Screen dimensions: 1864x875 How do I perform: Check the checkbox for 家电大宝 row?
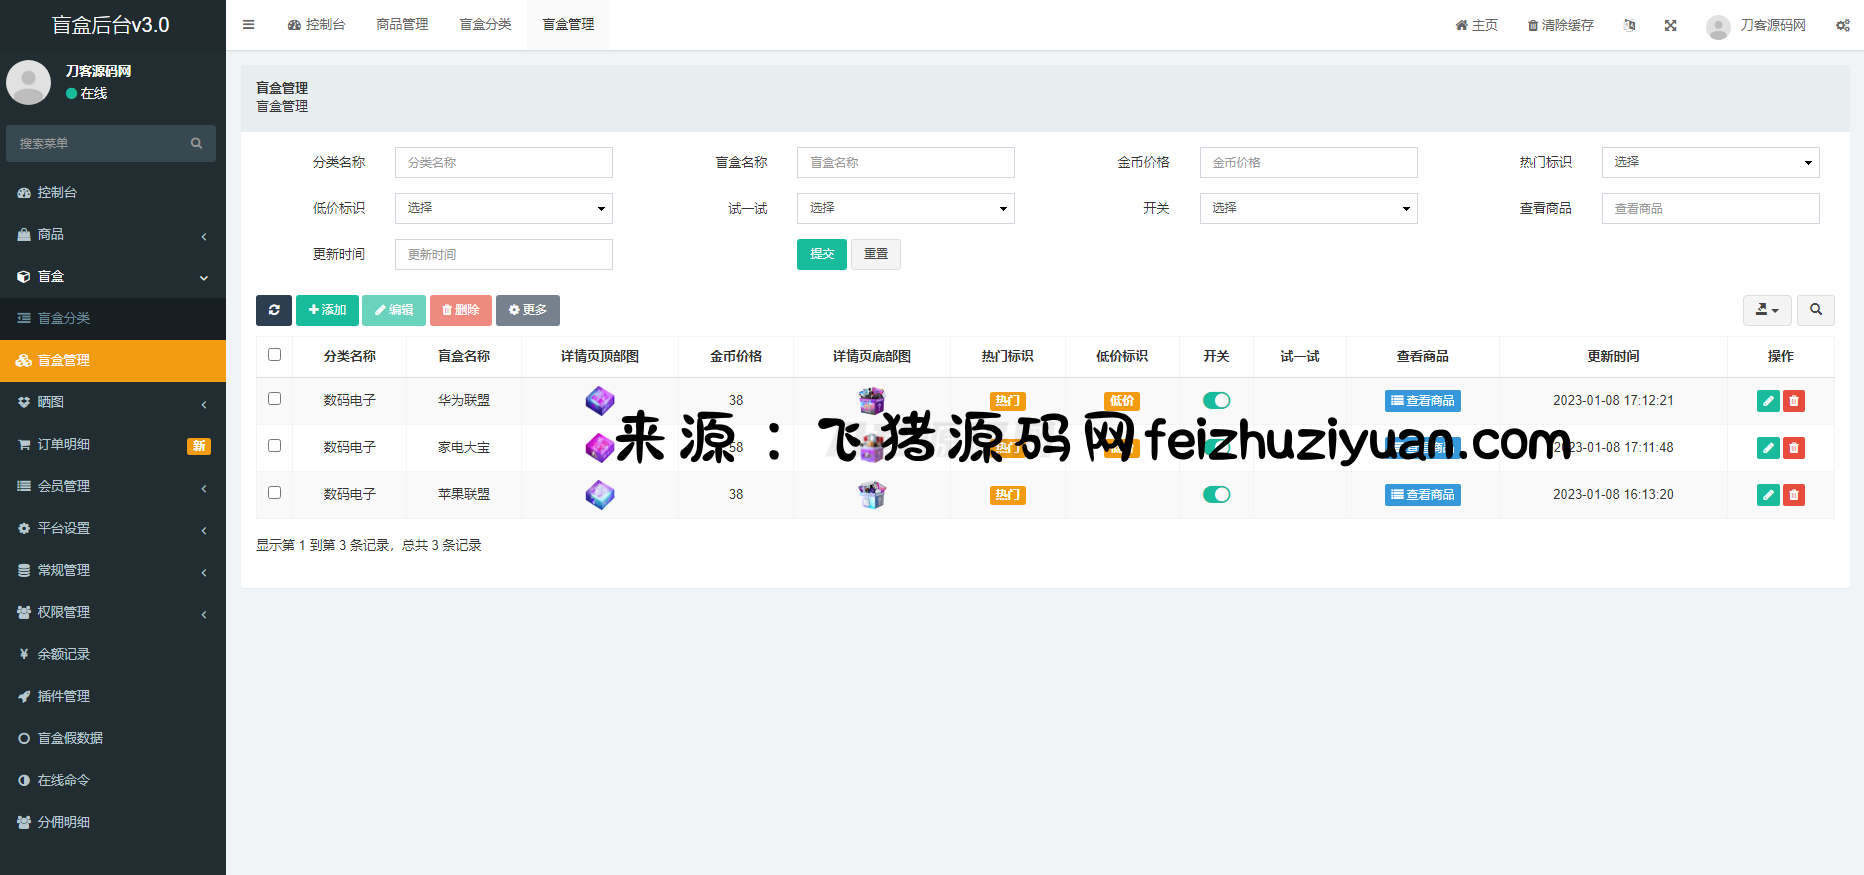click(275, 446)
